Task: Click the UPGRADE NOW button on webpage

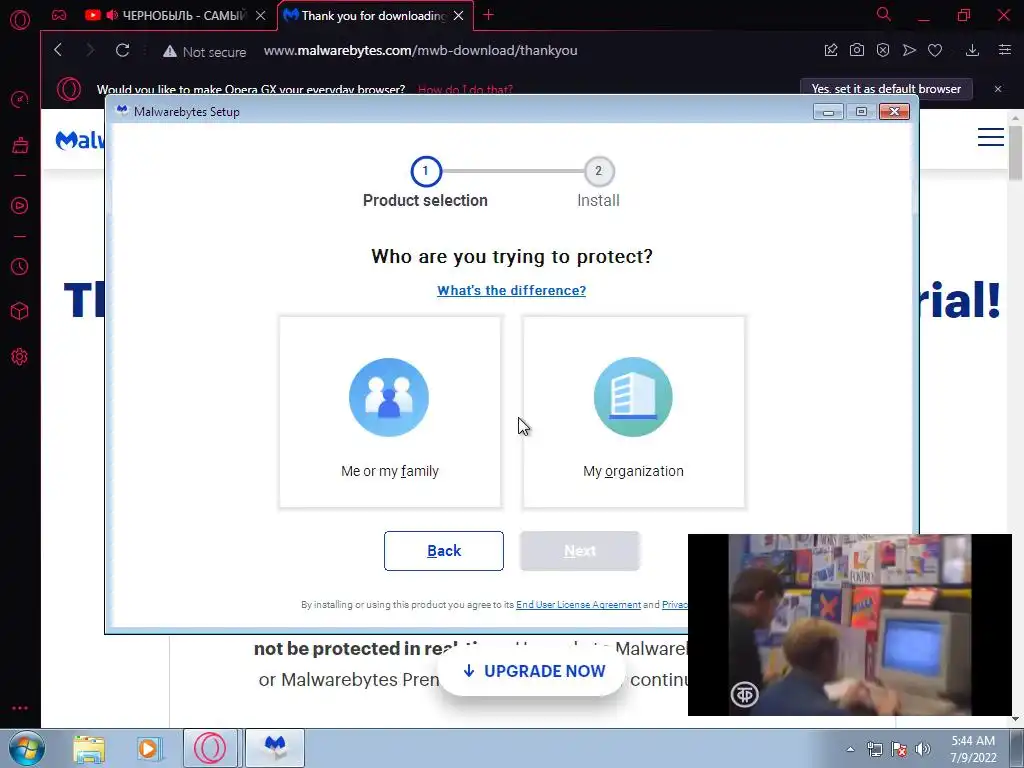Action: pos(532,671)
